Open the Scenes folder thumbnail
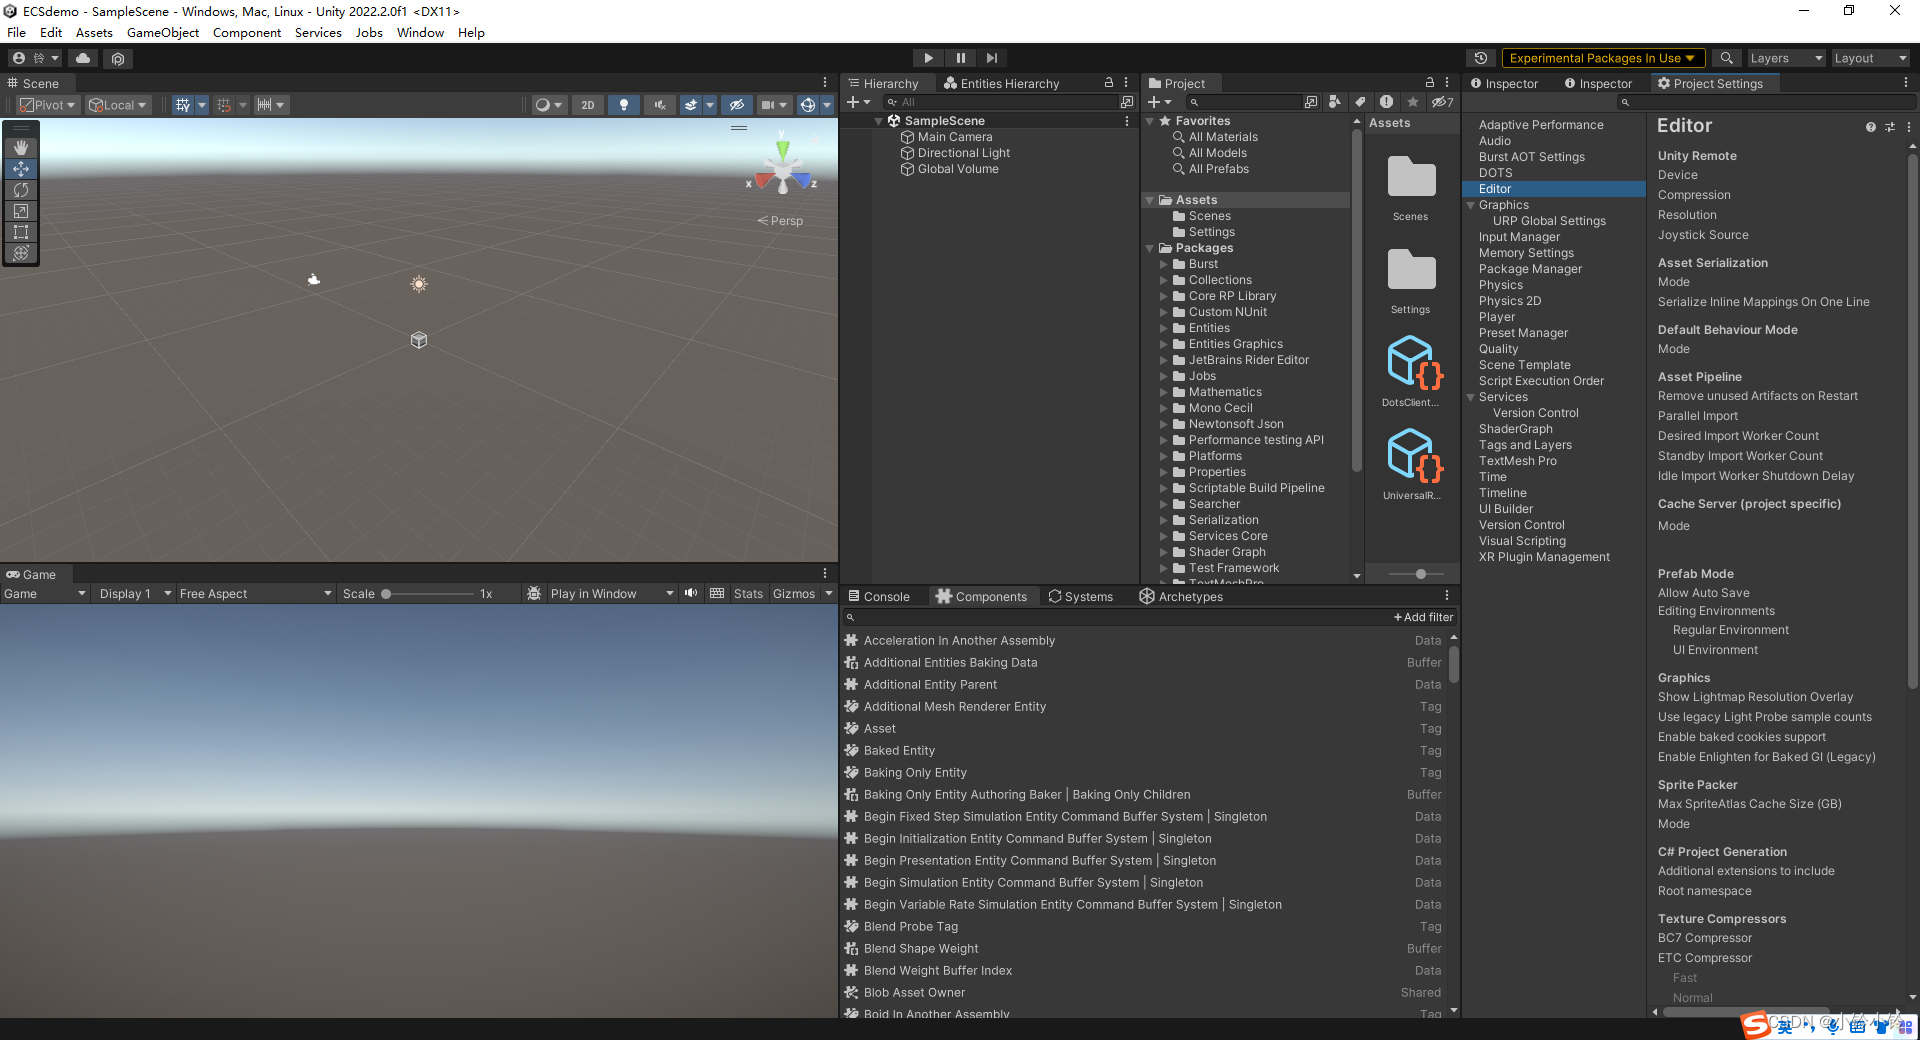This screenshot has width=1920, height=1040. pos(1411,177)
